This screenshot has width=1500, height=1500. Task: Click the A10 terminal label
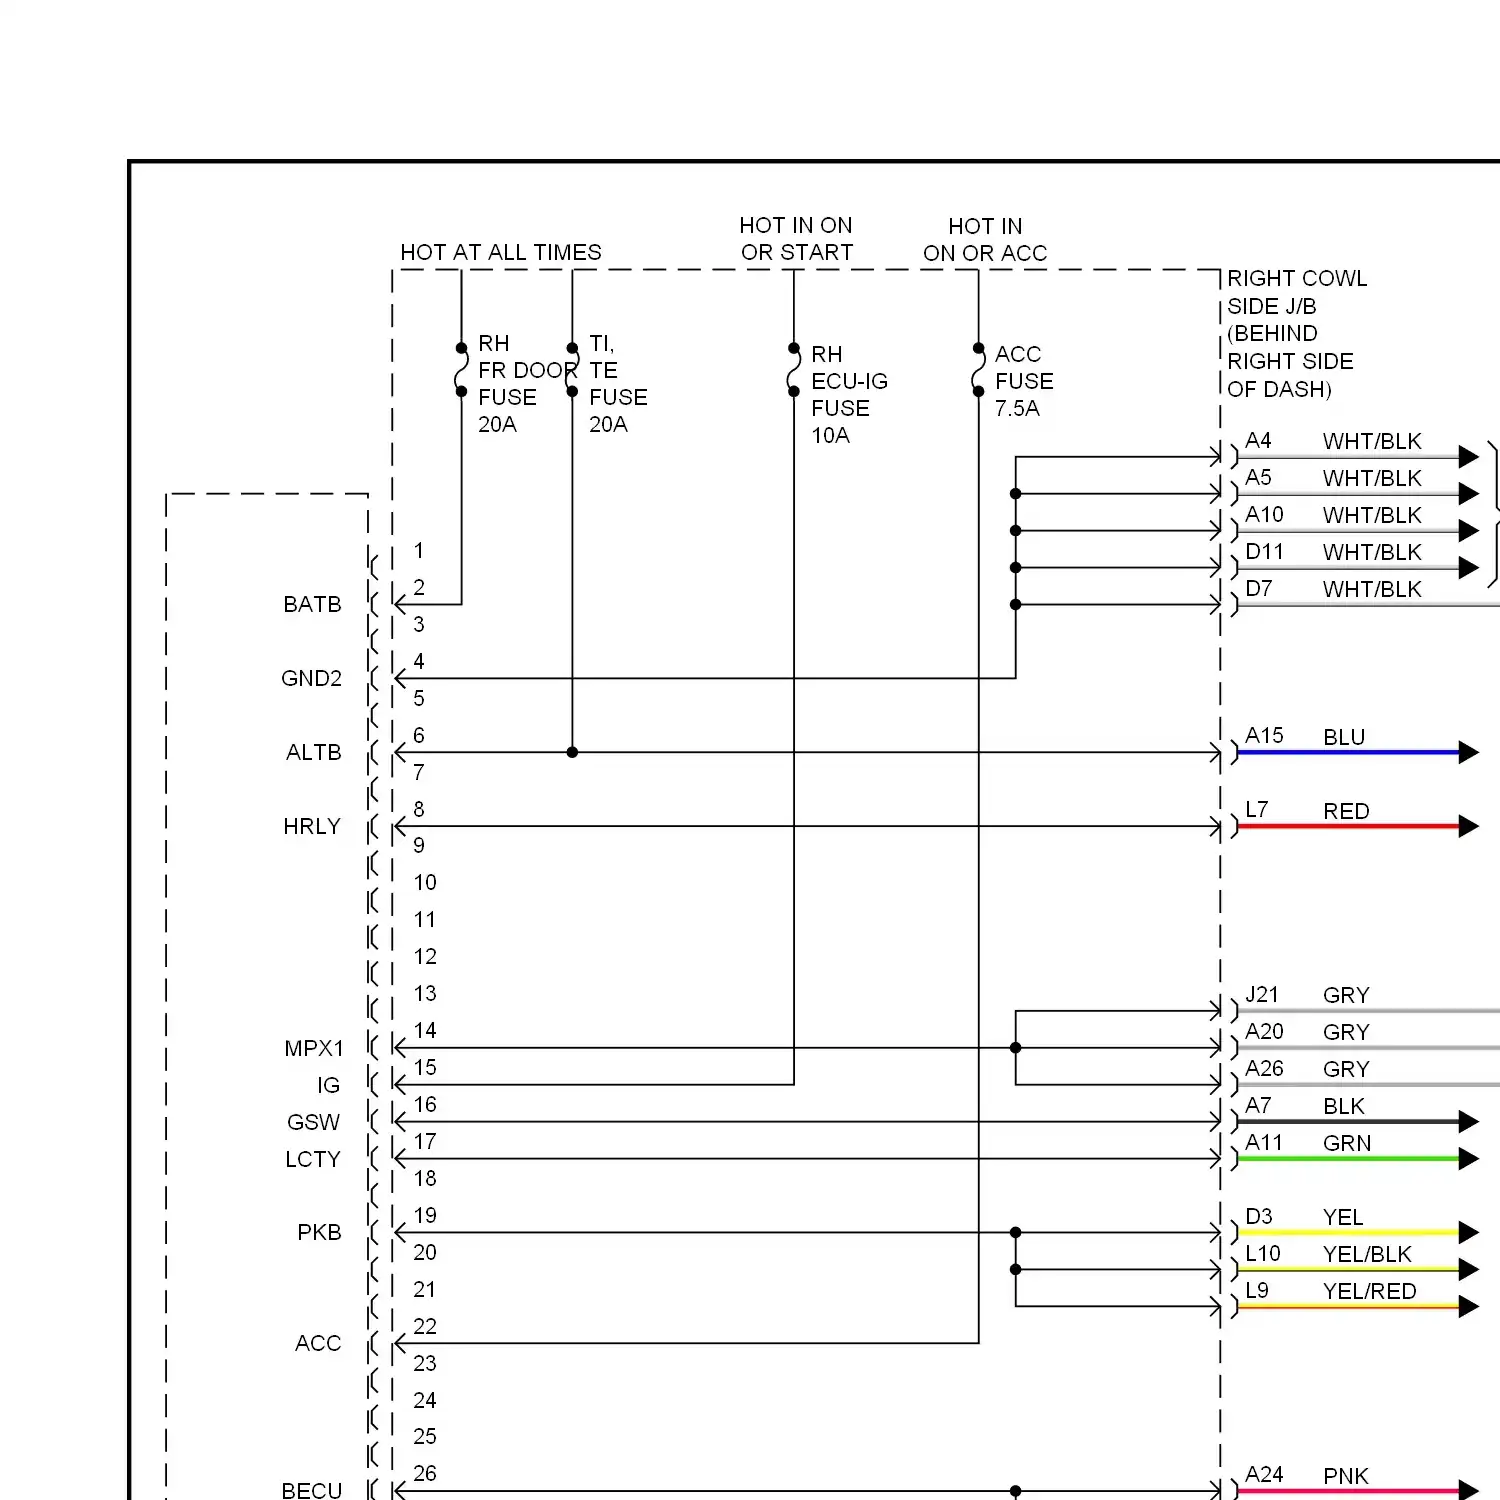click(1264, 515)
